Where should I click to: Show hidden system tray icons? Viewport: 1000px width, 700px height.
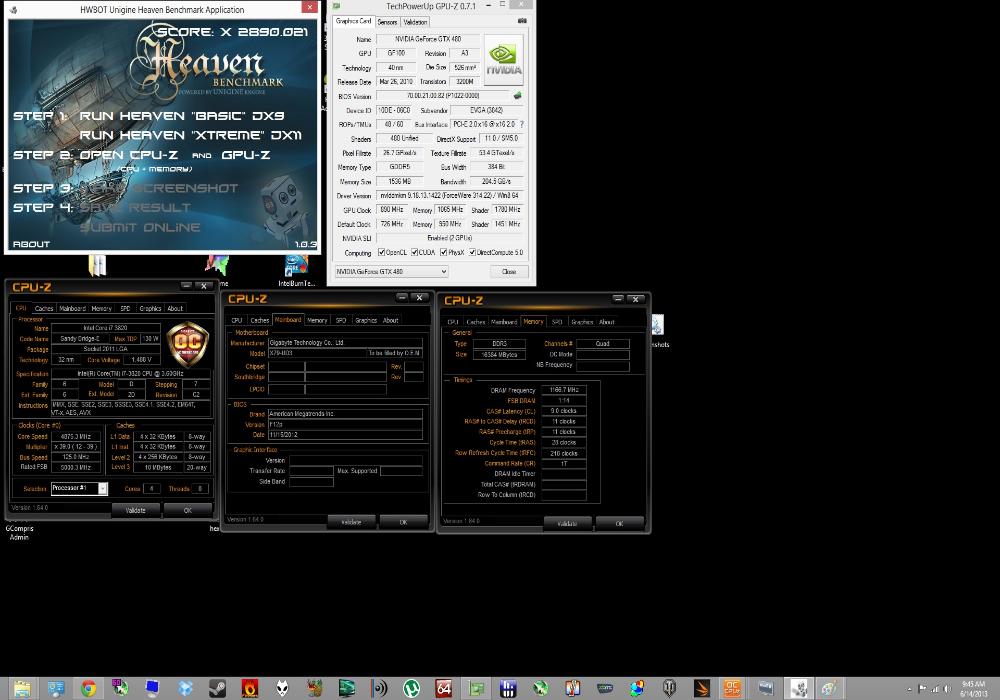click(909, 689)
